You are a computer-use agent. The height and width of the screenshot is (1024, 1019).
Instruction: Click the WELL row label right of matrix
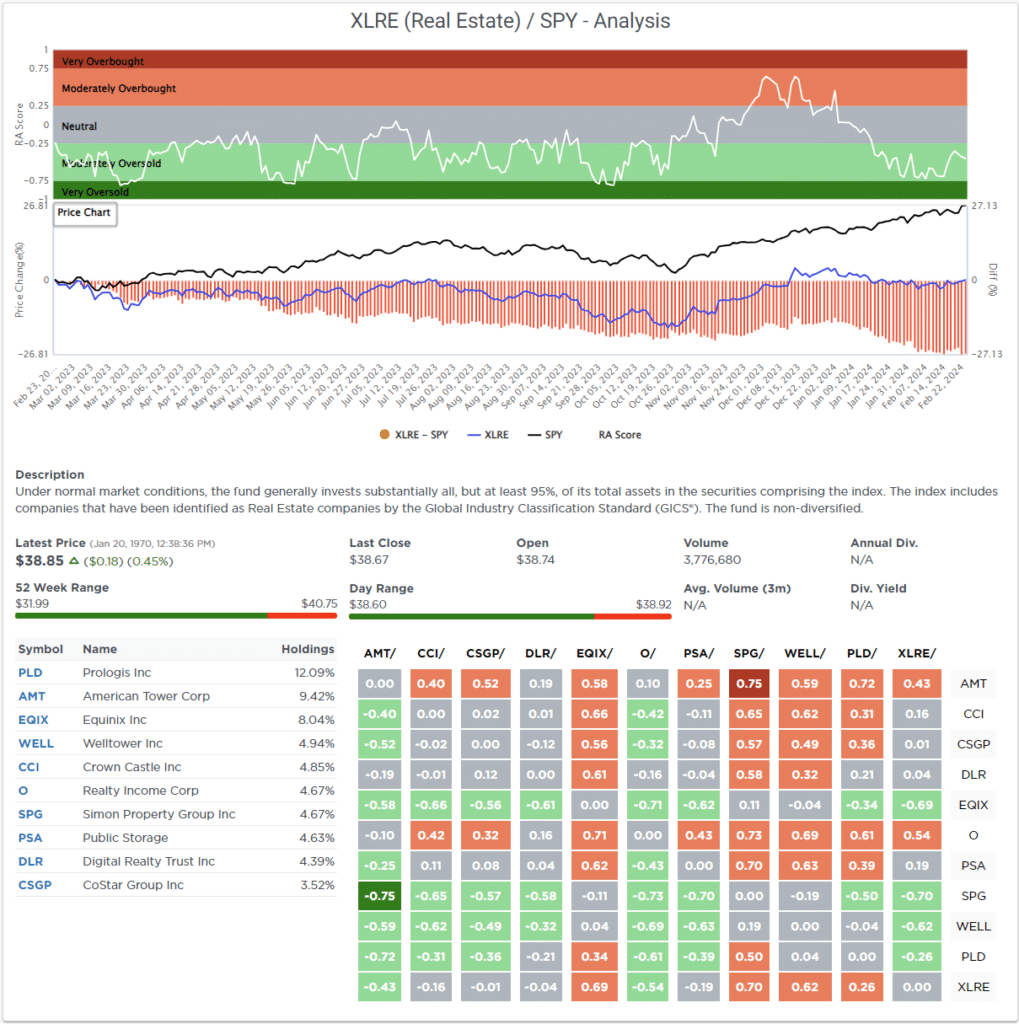point(973,926)
